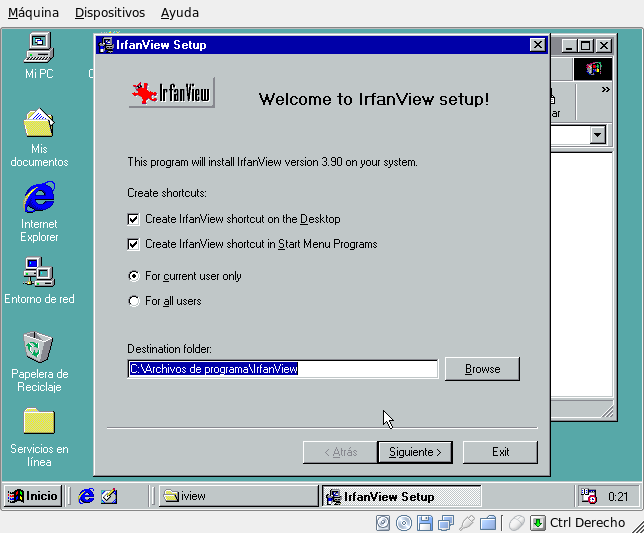
Task: Open the Máquina menu
Action: (33, 13)
